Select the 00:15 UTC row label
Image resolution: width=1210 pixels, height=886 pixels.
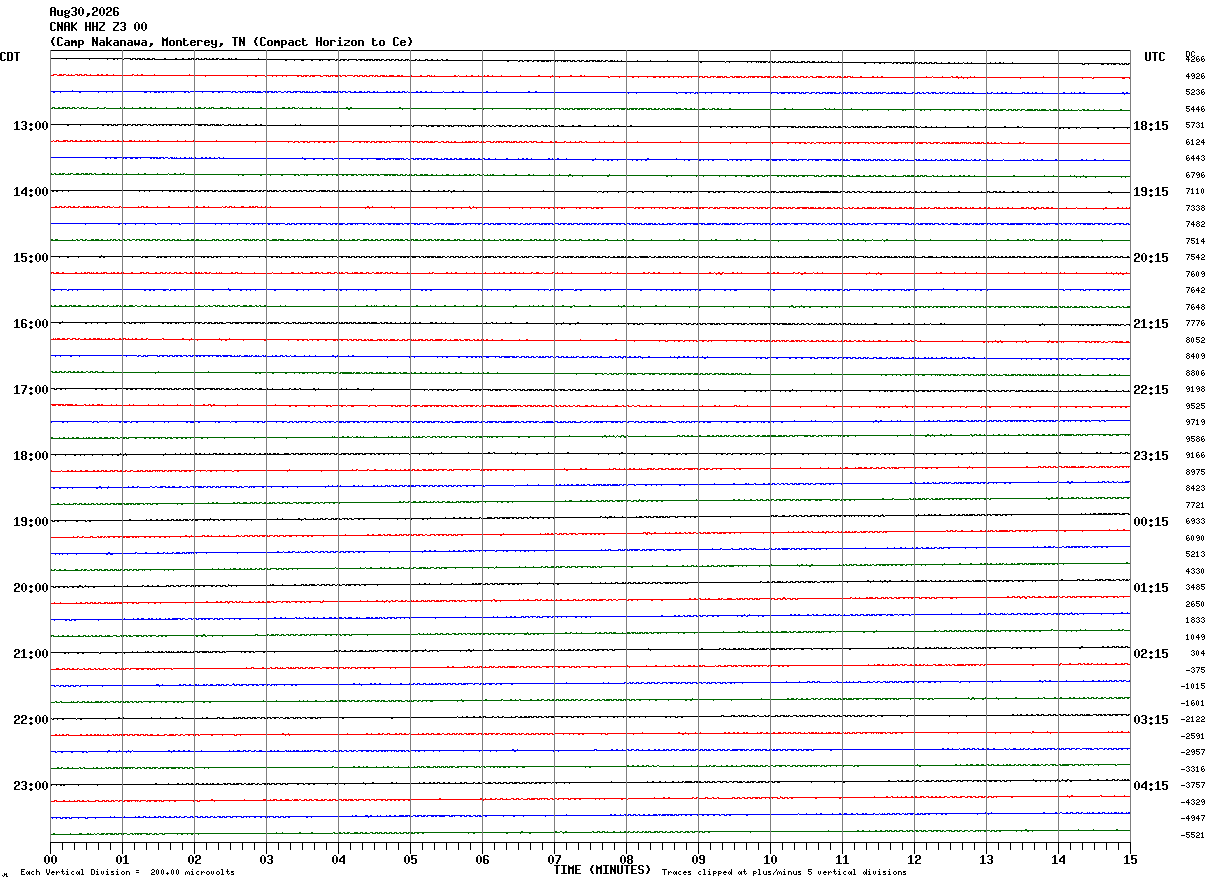click(1151, 522)
